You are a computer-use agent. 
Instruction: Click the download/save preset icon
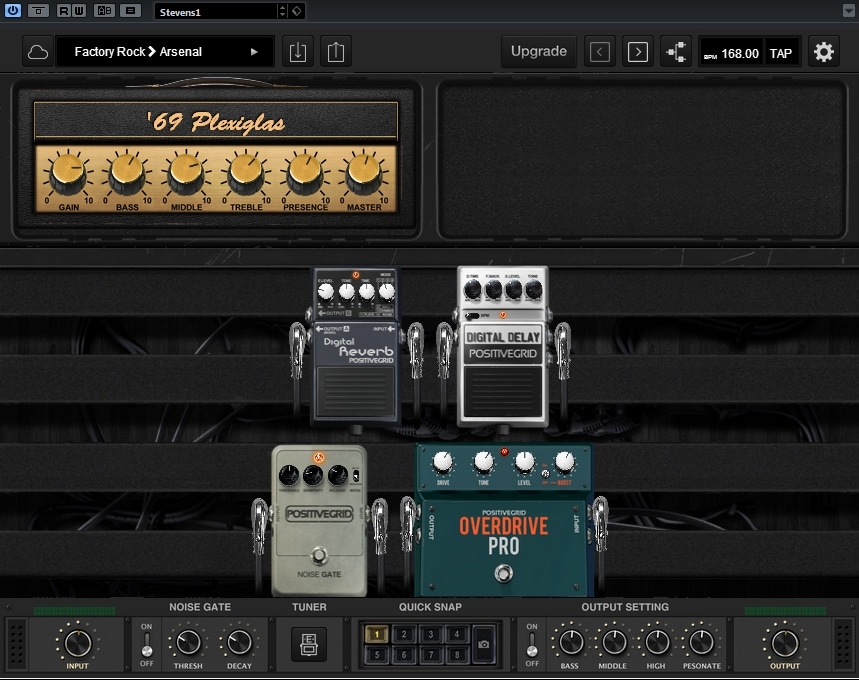297,52
